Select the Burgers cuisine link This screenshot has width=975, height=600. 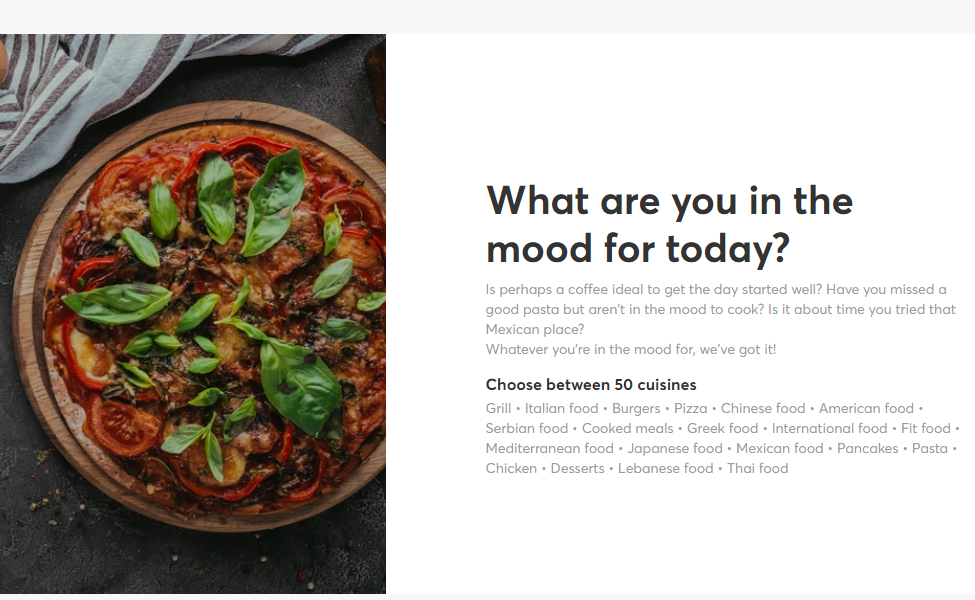[x=636, y=408]
